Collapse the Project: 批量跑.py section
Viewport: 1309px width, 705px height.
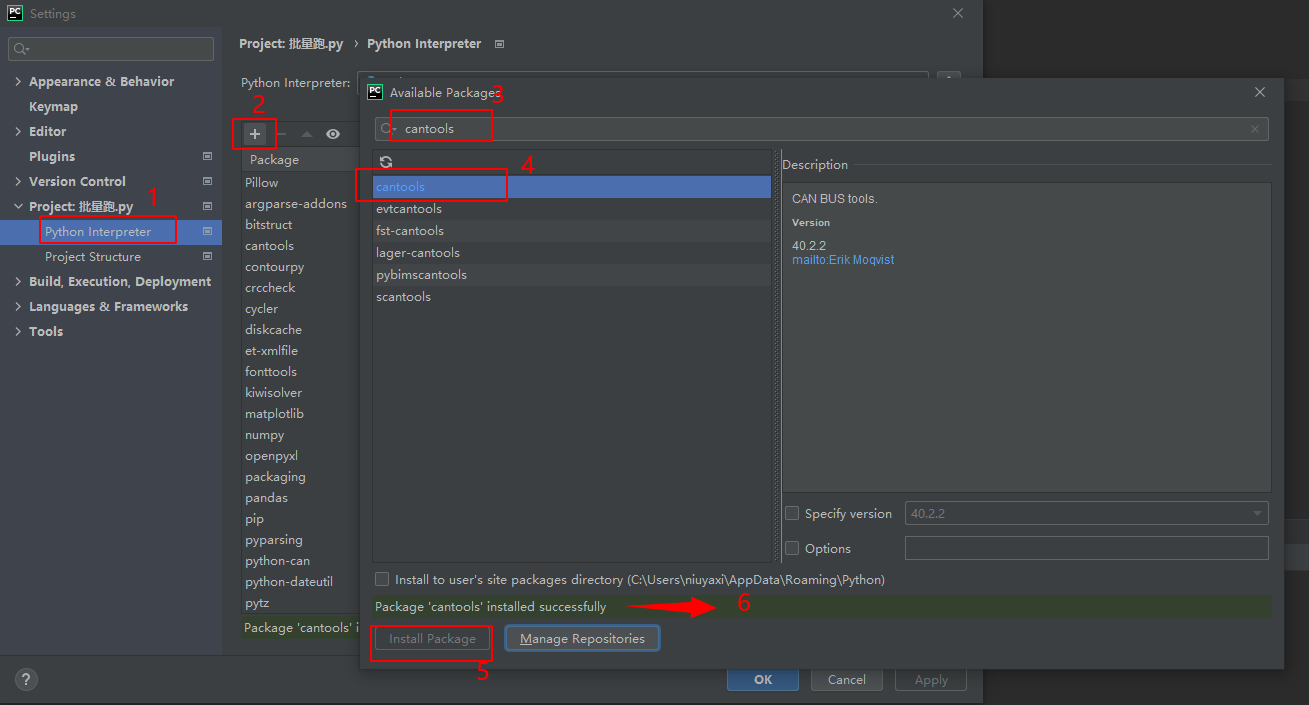18,206
